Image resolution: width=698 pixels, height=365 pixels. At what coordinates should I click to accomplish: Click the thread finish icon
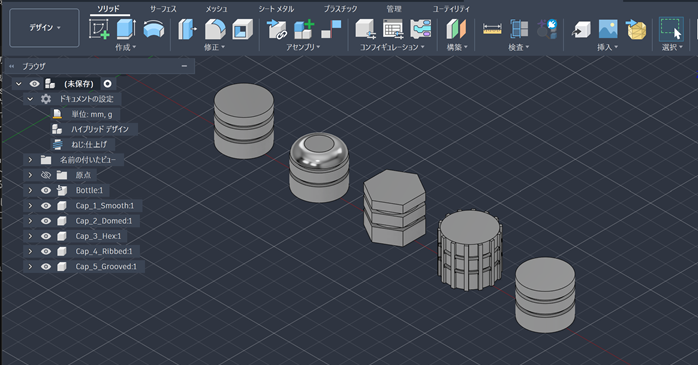click(57, 144)
